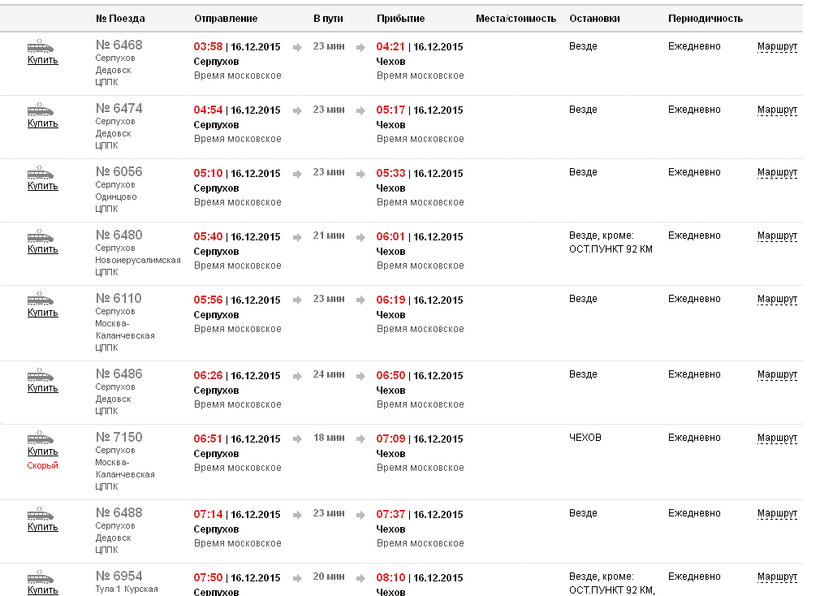Viewport: 820px width, 596px height.
Task: Select the train icon beside № 6110
Action: tap(41, 299)
